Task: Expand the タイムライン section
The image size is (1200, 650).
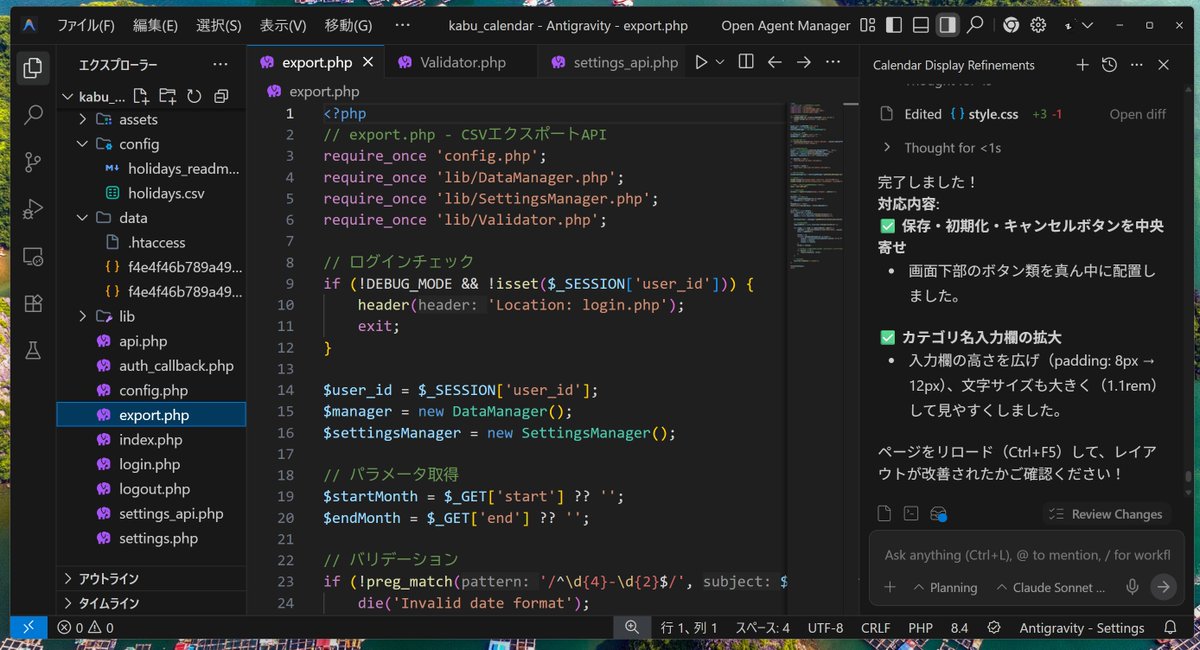Action: 152,603
